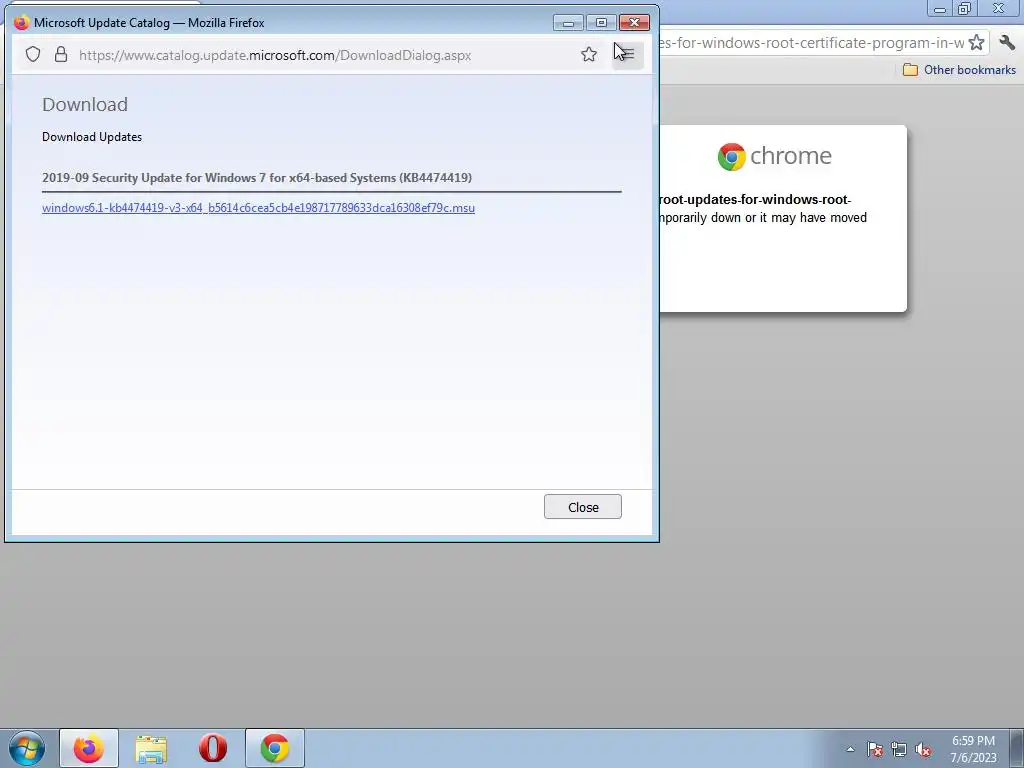Click the Firefox tracking protection shield icon

pyautogui.click(x=33, y=54)
